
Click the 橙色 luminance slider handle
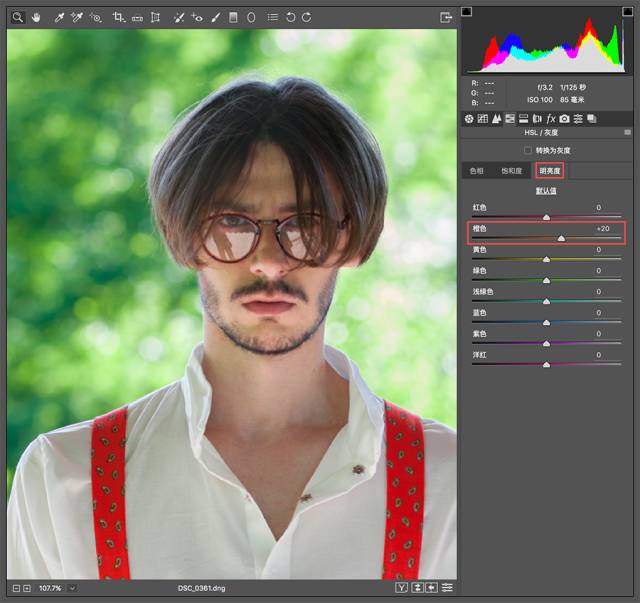pos(561,238)
